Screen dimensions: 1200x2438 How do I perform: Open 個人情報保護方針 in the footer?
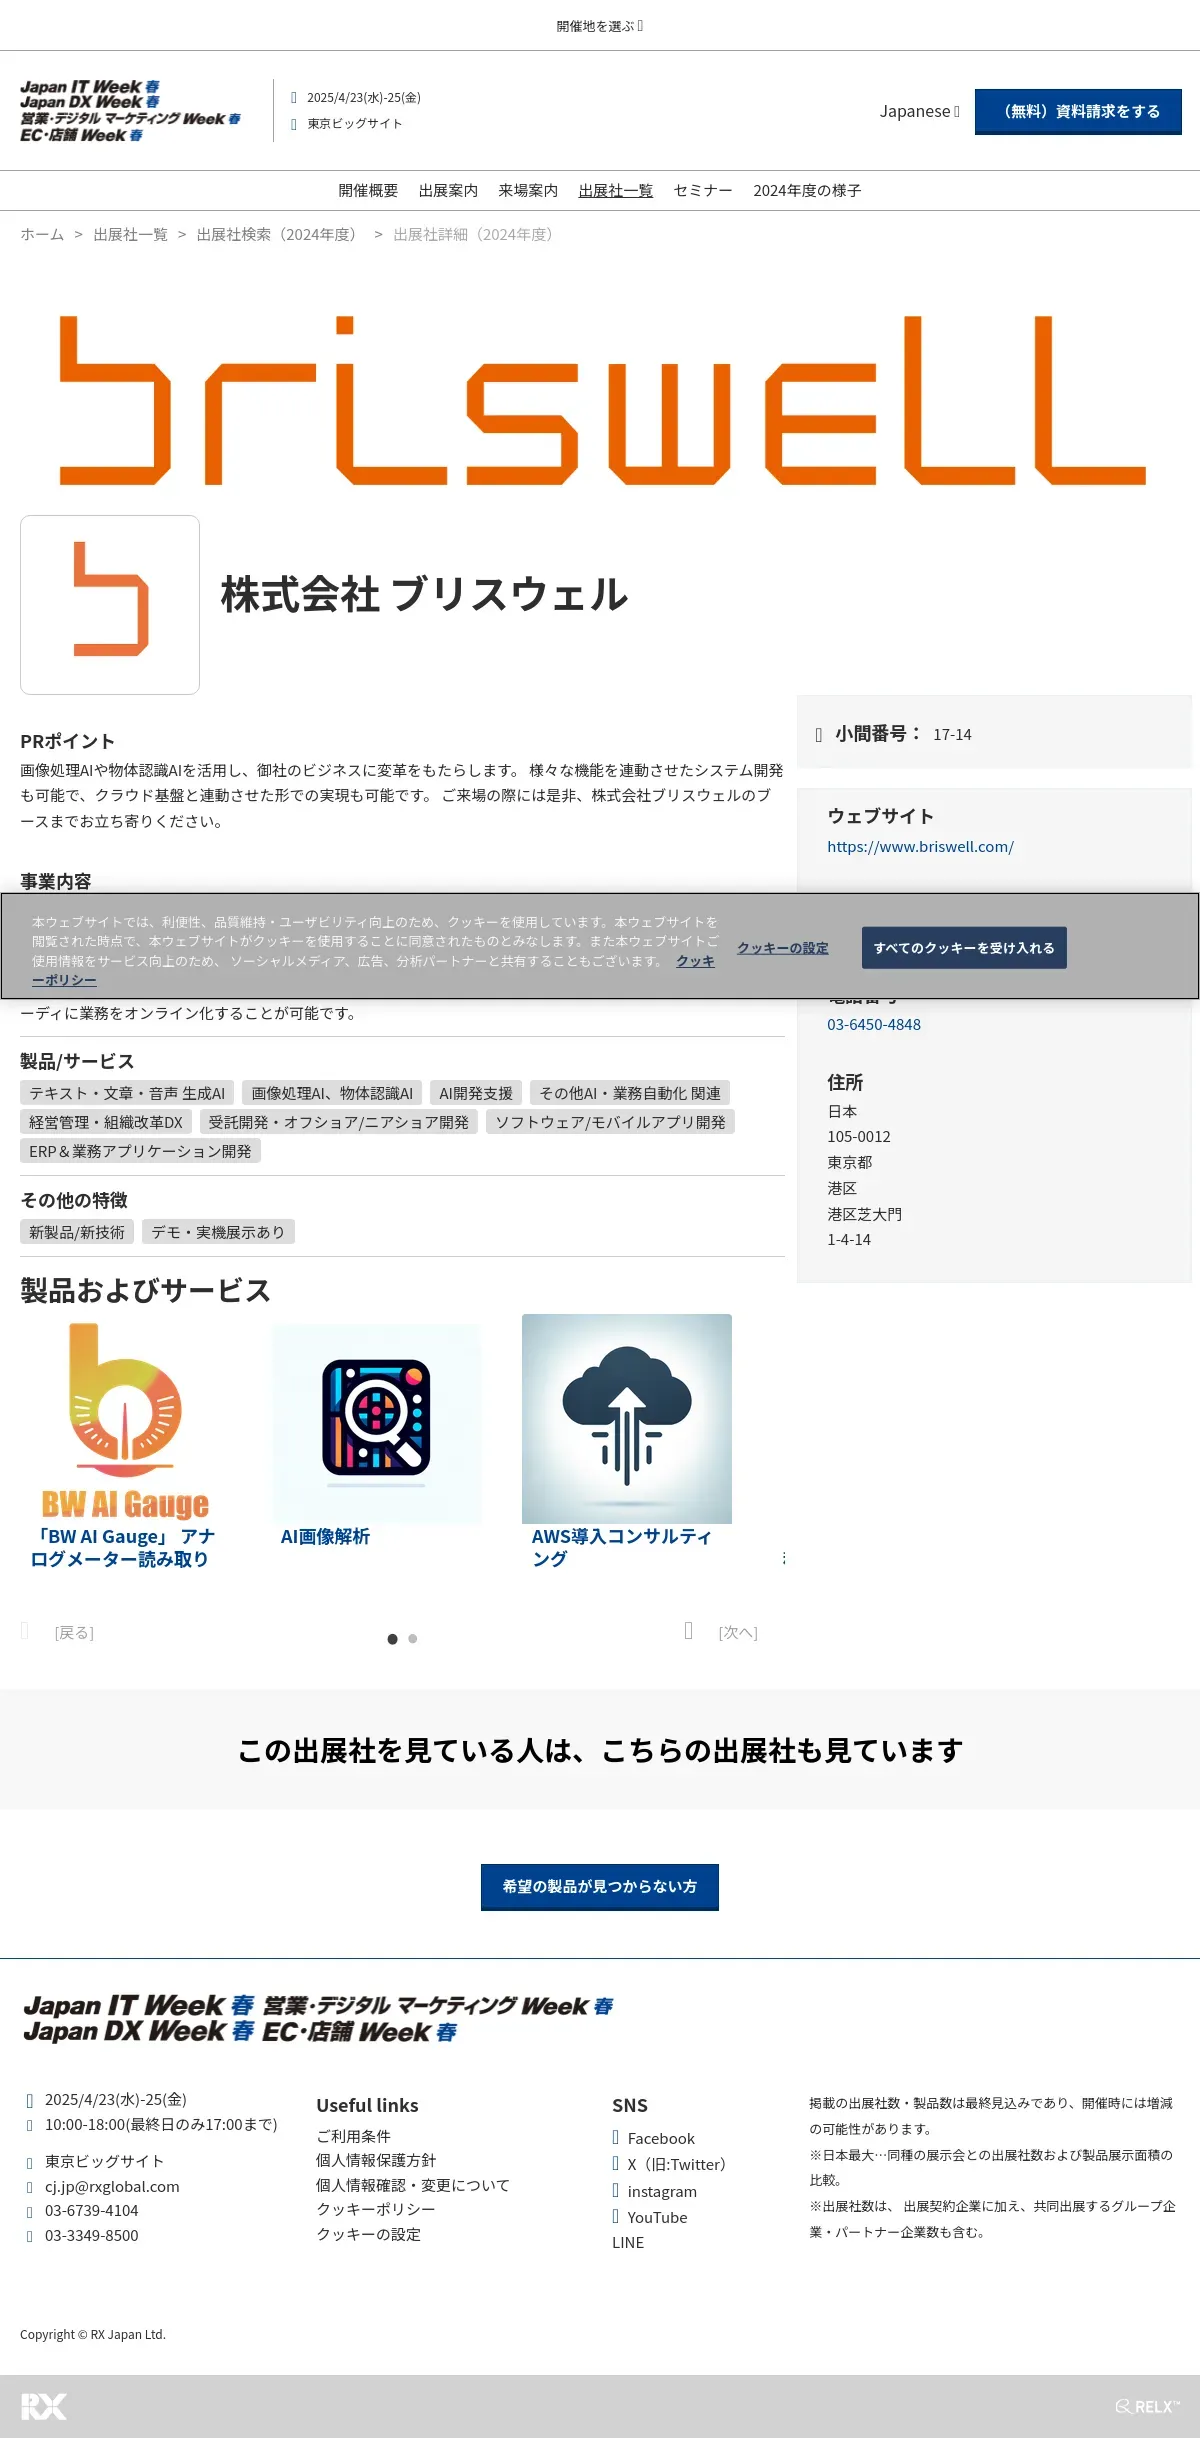click(x=376, y=2160)
